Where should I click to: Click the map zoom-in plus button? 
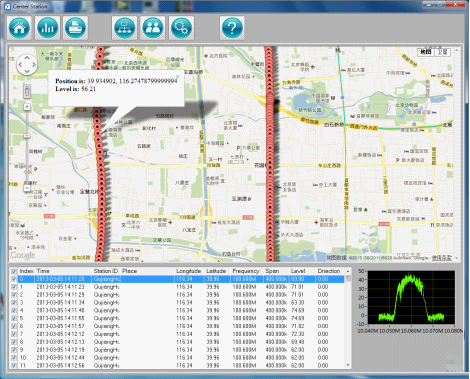(27, 107)
